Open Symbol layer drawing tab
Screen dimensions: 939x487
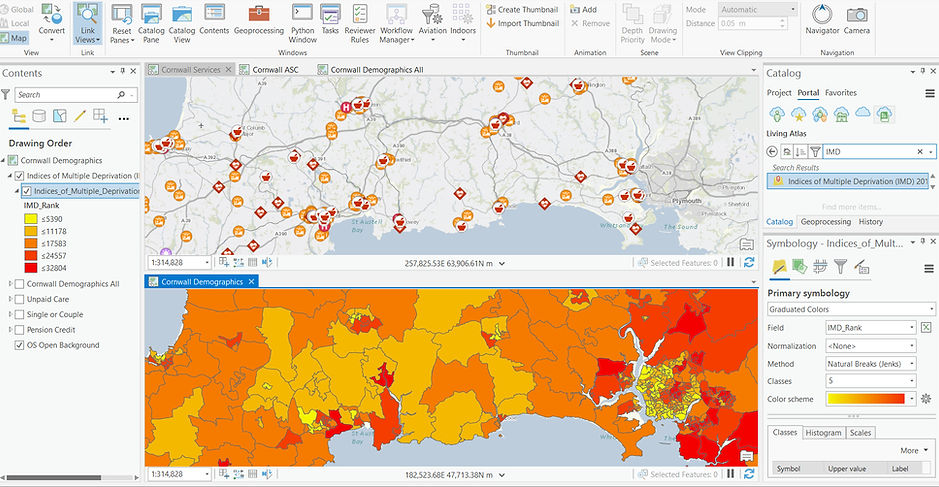pos(820,267)
